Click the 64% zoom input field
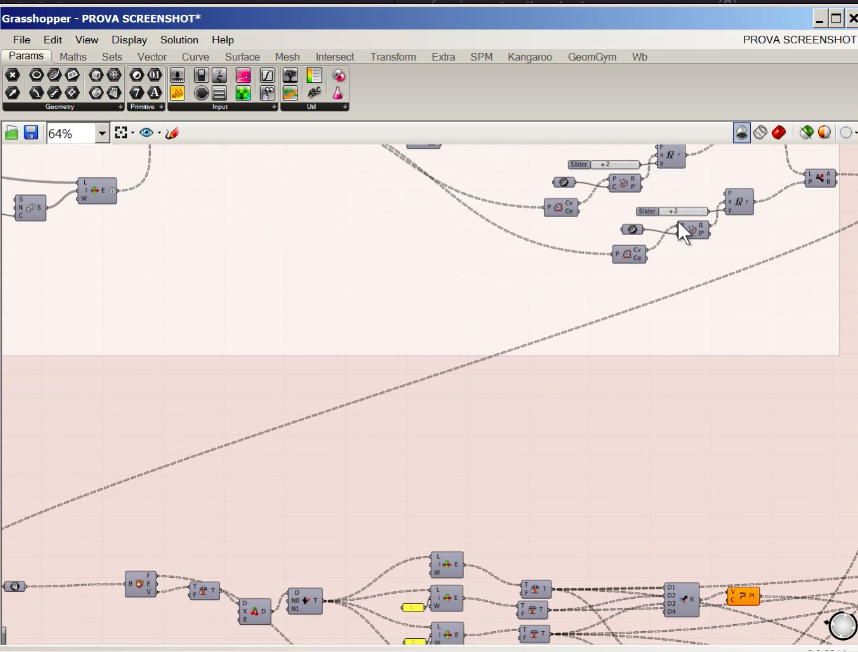 70,133
